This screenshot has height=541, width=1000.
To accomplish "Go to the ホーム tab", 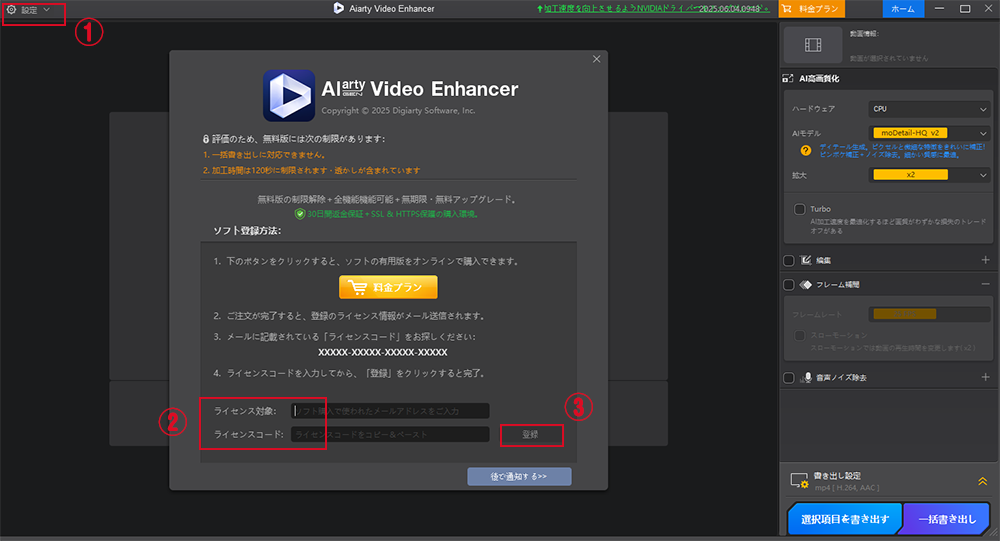I will [x=903, y=9].
